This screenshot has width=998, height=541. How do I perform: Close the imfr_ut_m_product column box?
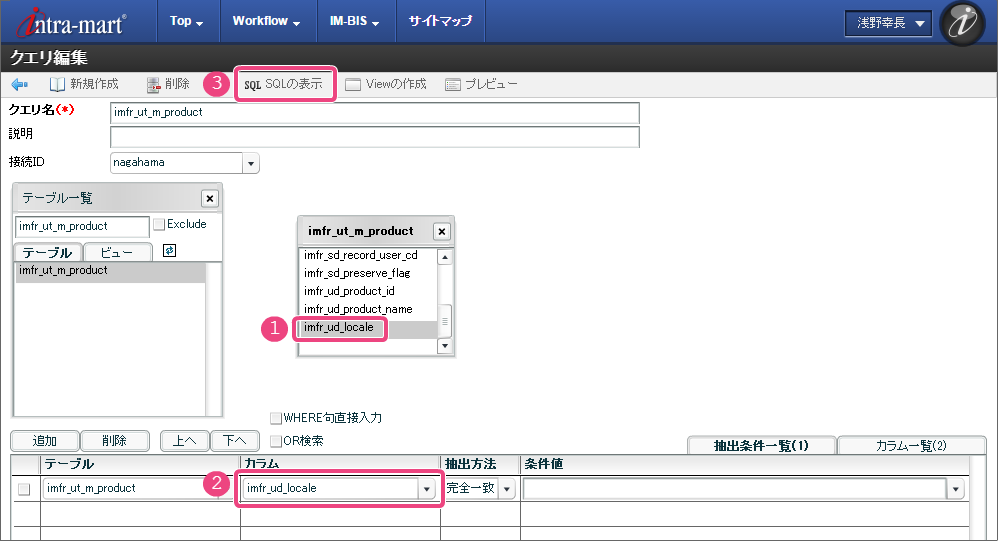pyautogui.click(x=442, y=232)
